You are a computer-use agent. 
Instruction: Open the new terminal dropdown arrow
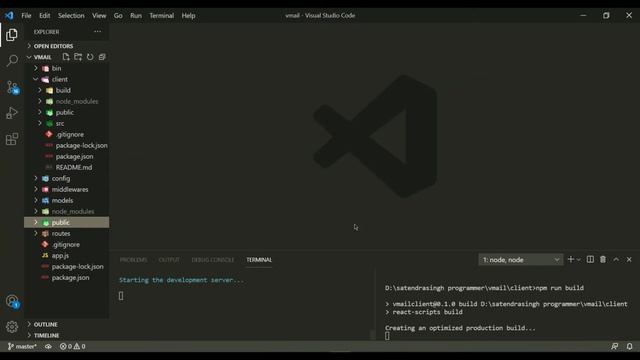click(579, 260)
